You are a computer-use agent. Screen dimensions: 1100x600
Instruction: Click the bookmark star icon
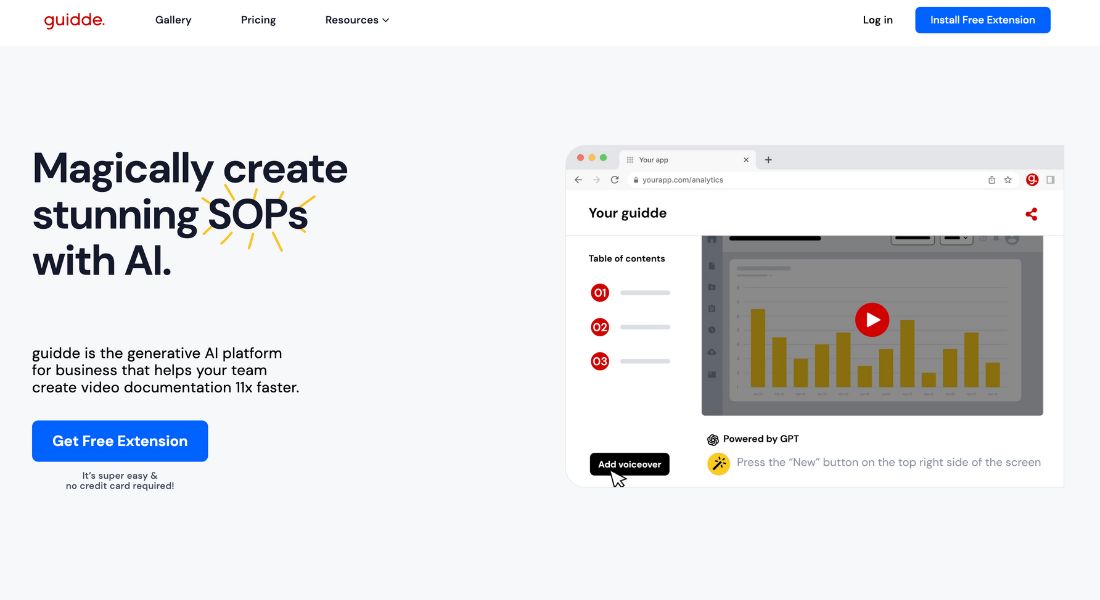[x=1008, y=180]
